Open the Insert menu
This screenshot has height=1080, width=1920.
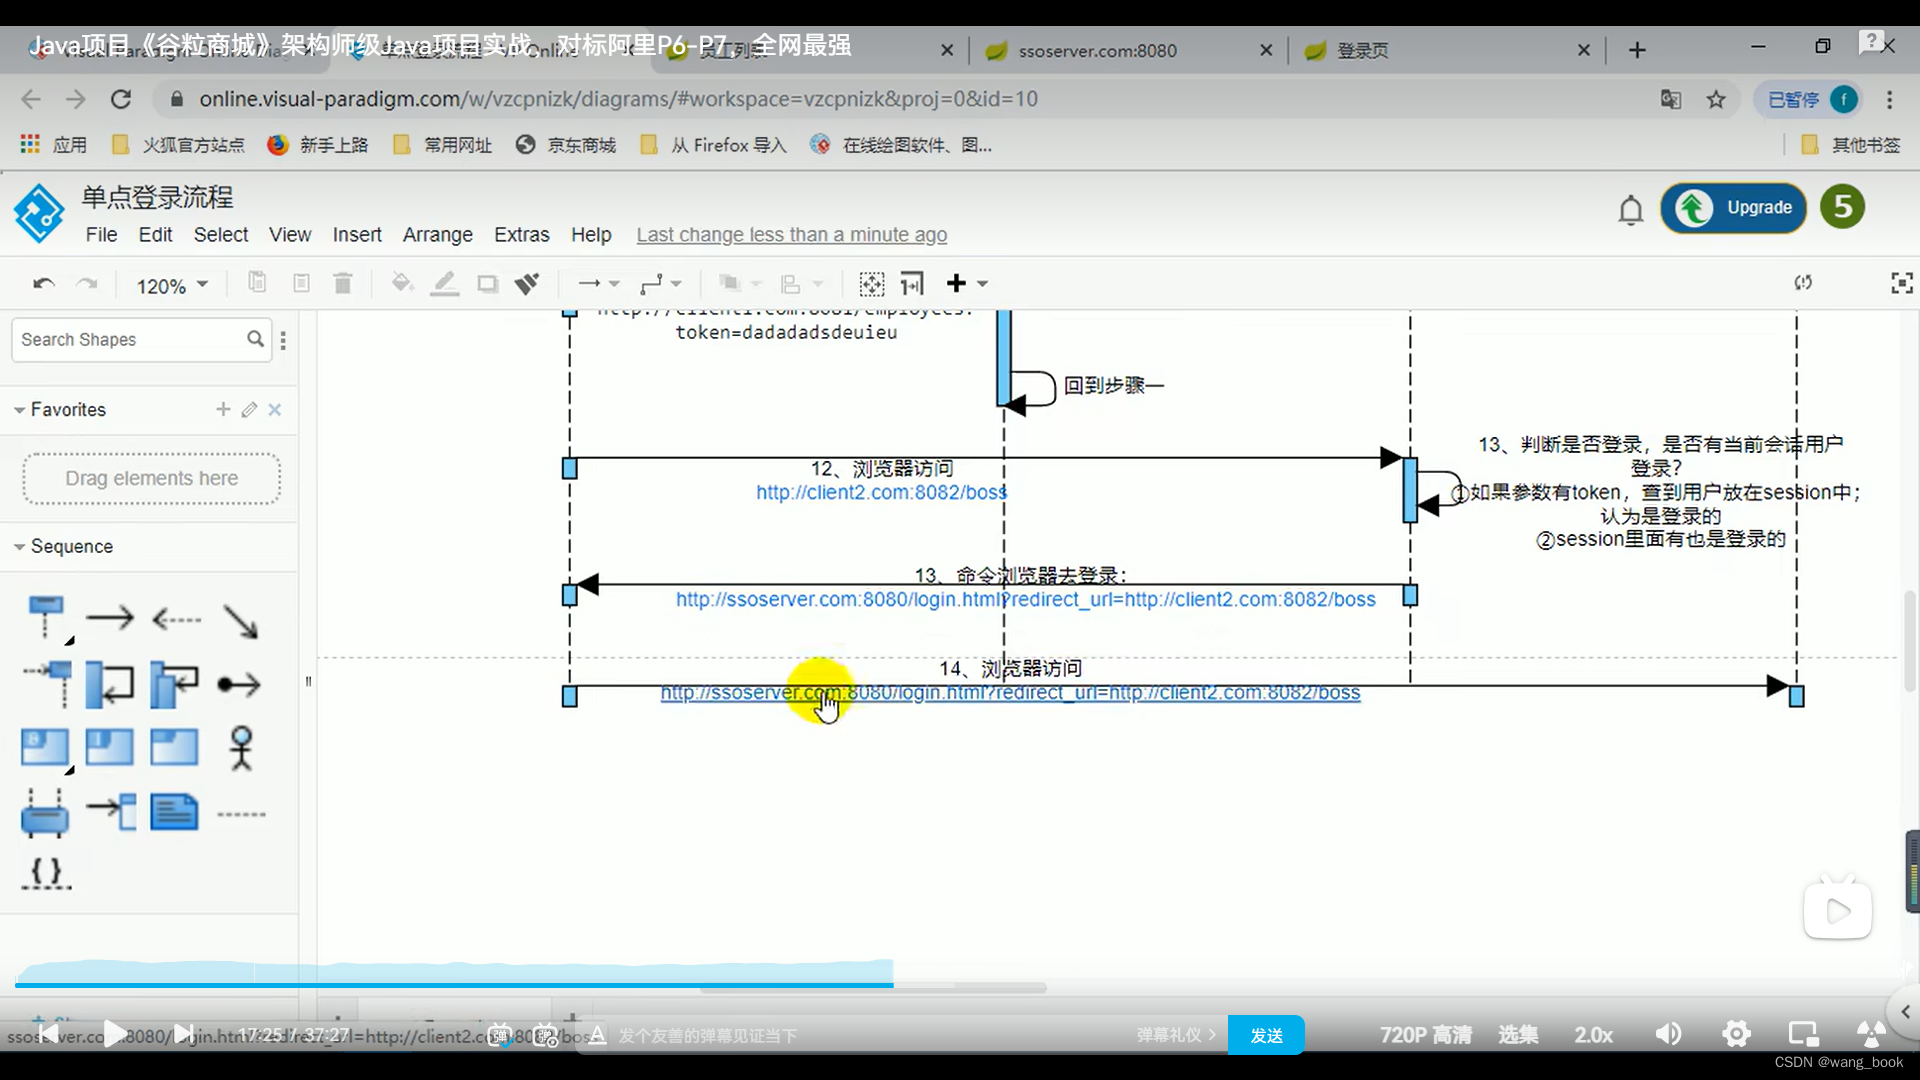[x=357, y=234]
